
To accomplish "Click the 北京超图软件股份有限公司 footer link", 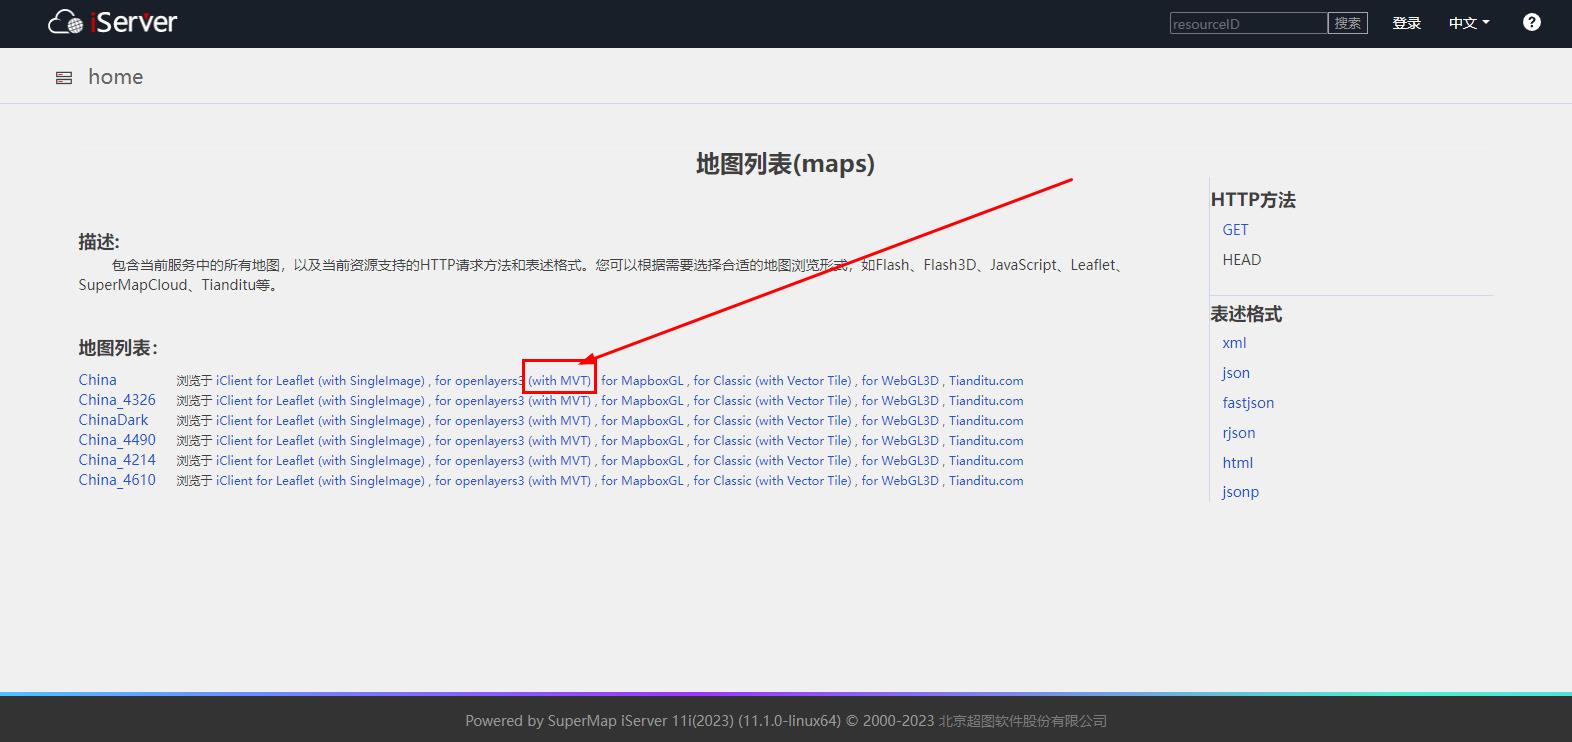I will pos(1022,721).
